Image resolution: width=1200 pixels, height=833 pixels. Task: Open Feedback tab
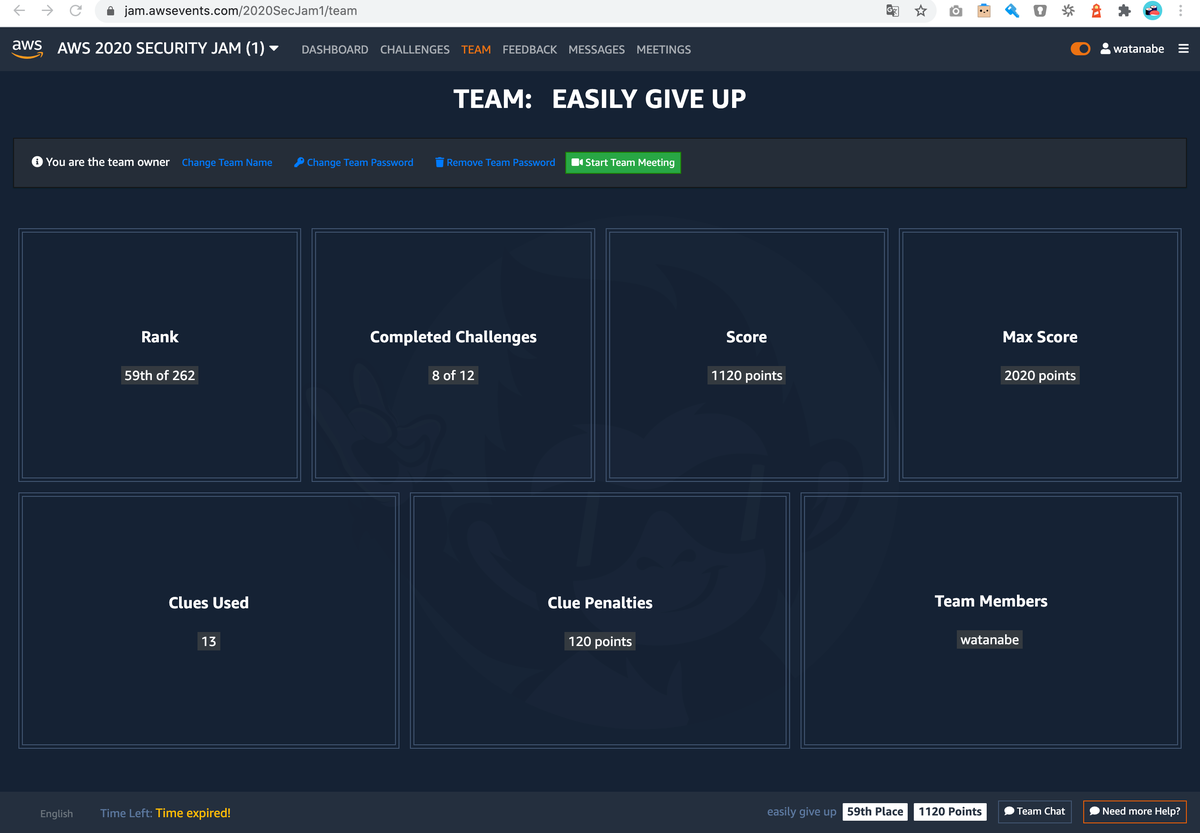coord(530,49)
